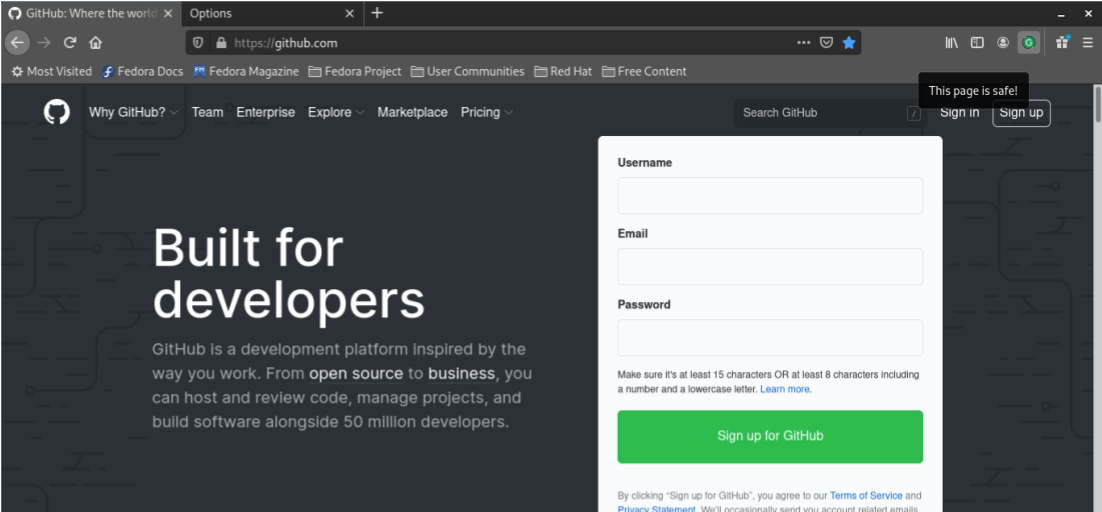Expand the Why GitHub? dropdown
The height and width of the screenshot is (512, 1102).
pos(134,112)
